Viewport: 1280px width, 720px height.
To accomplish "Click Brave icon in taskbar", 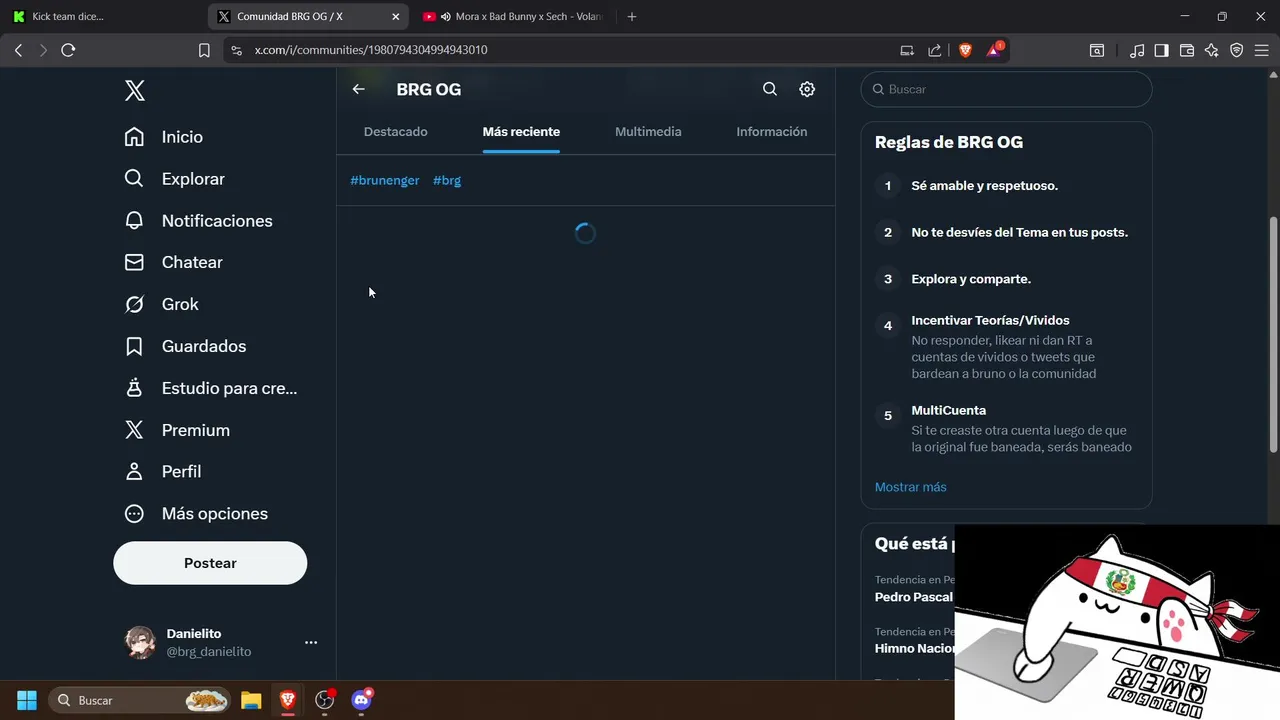I will point(288,700).
